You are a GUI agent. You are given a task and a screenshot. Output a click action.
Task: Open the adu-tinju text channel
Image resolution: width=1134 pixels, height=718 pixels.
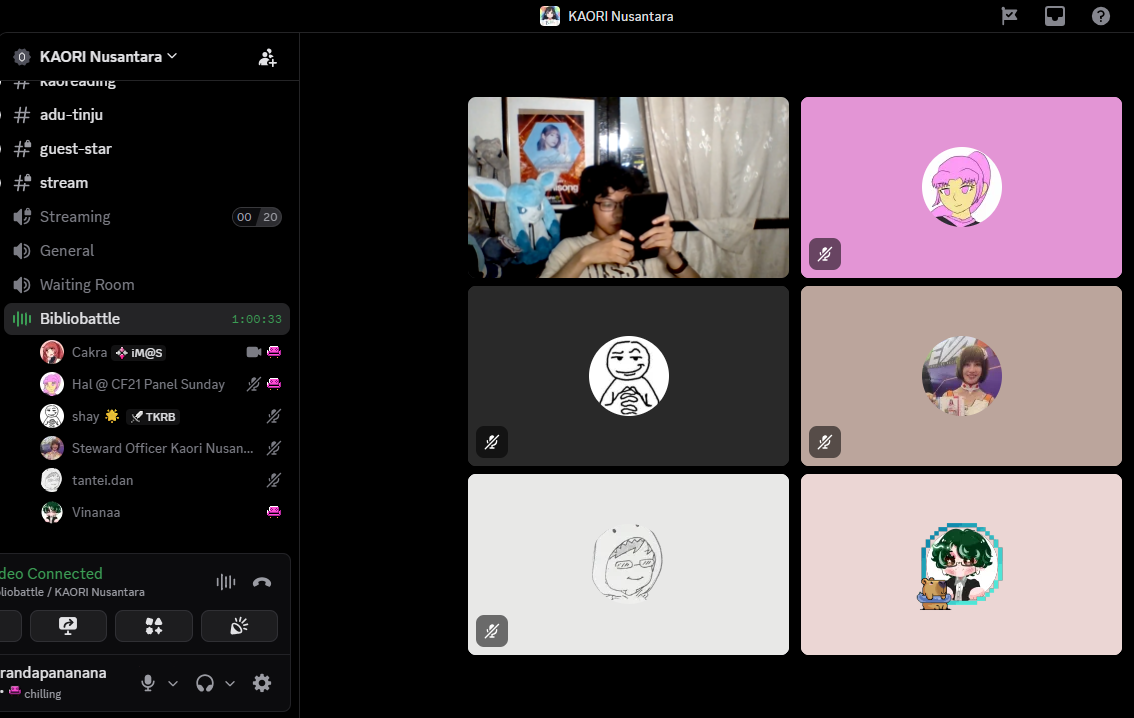(71, 115)
